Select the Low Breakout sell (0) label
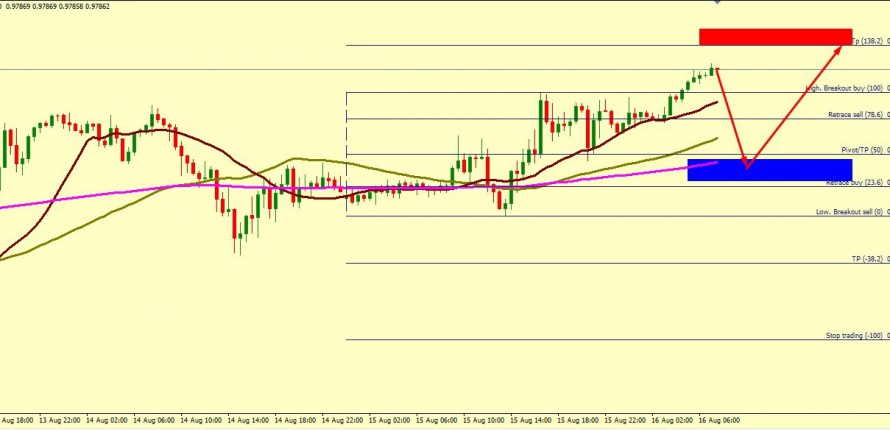The image size is (890, 430). (x=849, y=212)
